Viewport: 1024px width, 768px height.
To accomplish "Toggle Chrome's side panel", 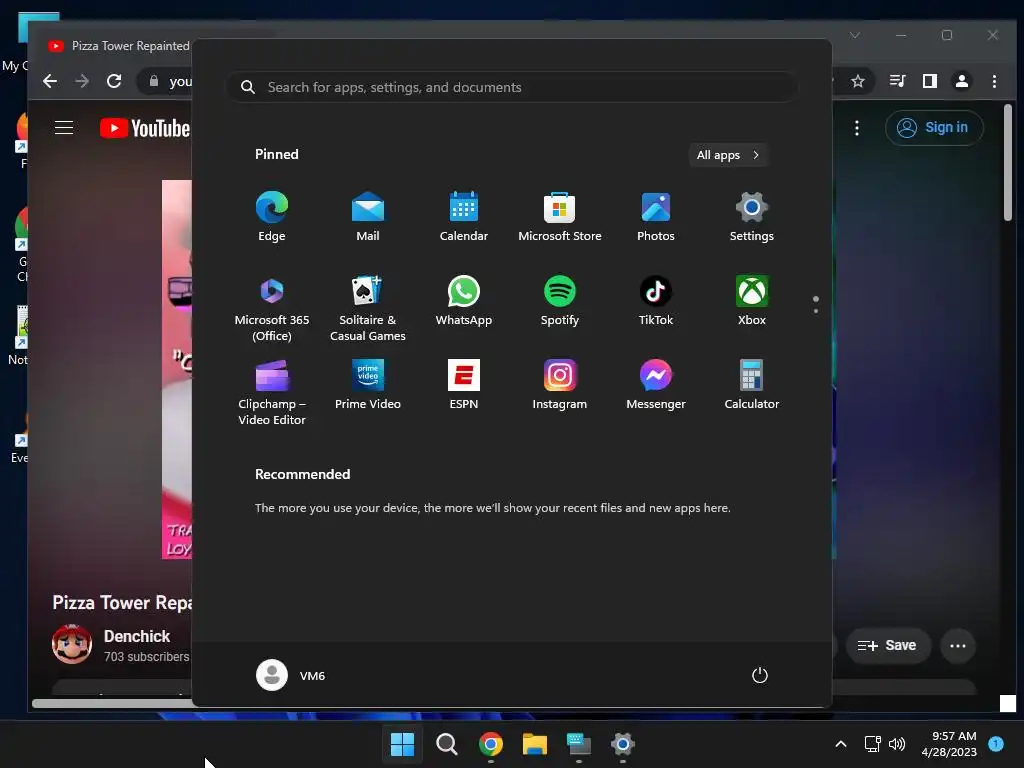I will (930, 81).
